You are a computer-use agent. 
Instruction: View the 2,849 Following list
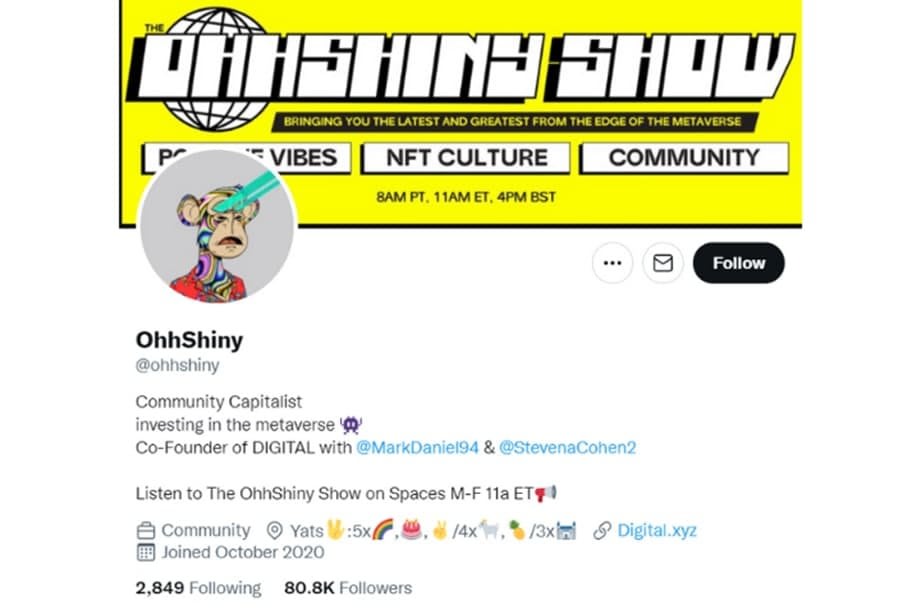[x=199, y=588]
